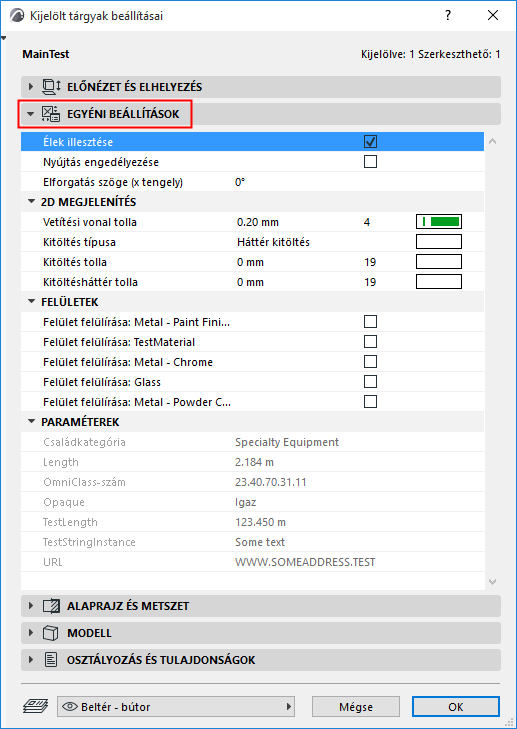Click the ArchiCAD logo in title bar
This screenshot has height=729, width=517.
tap(17, 15)
